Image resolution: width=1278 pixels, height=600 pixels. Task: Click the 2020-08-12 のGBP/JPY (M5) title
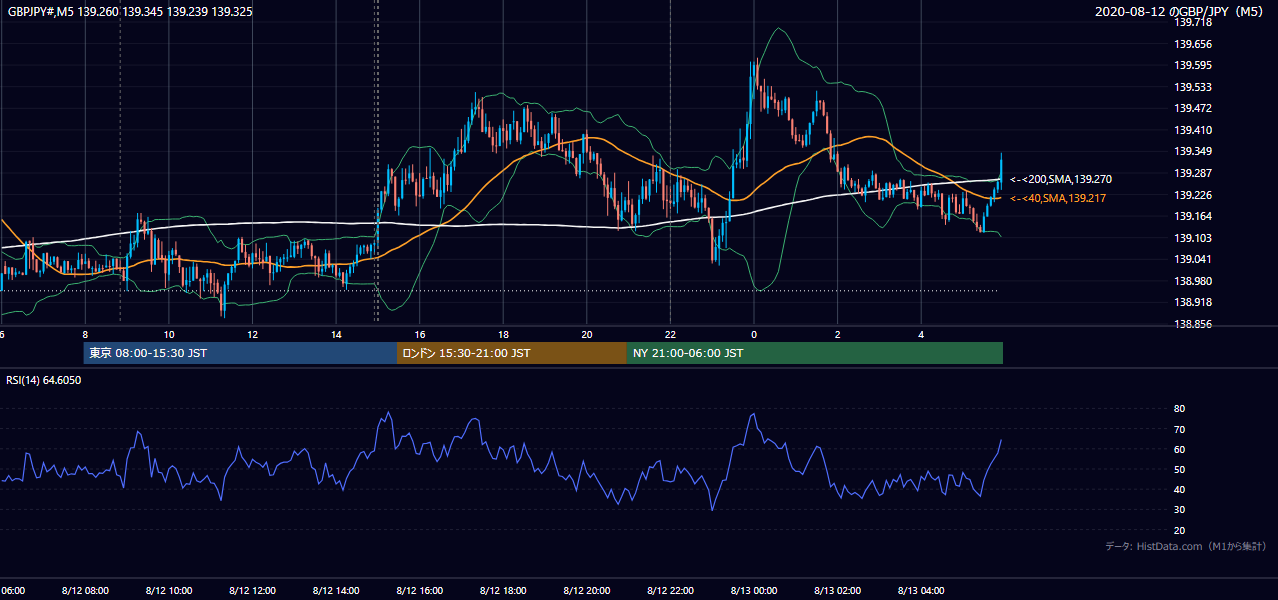click(1181, 12)
